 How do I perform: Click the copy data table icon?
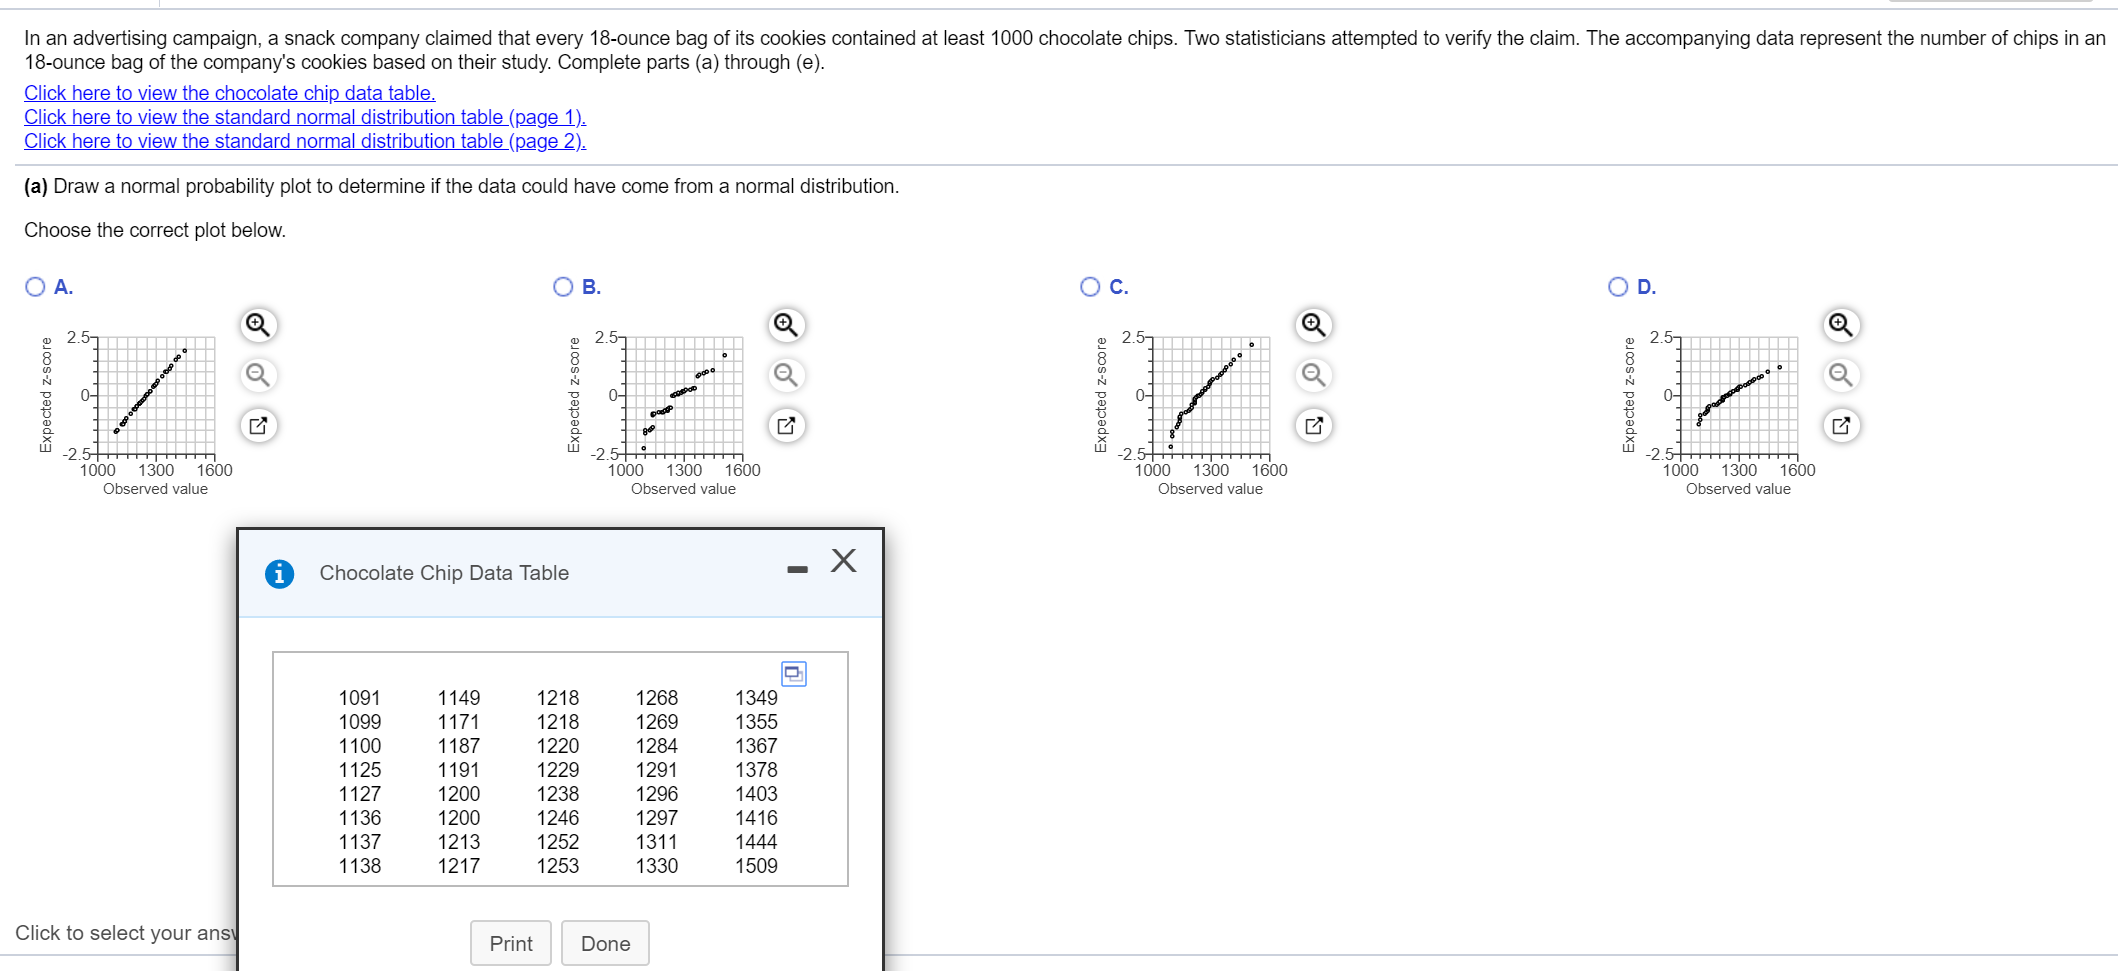click(794, 674)
